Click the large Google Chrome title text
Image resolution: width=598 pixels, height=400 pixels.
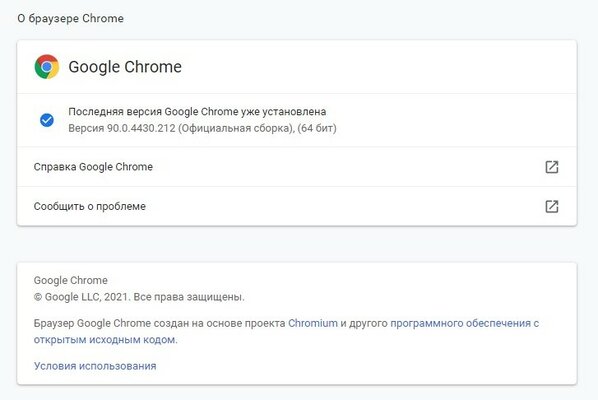pos(125,67)
